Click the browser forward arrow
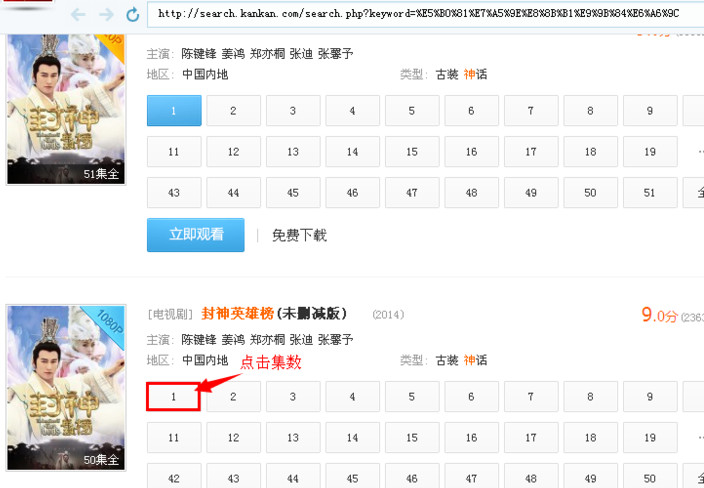 (106, 15)
